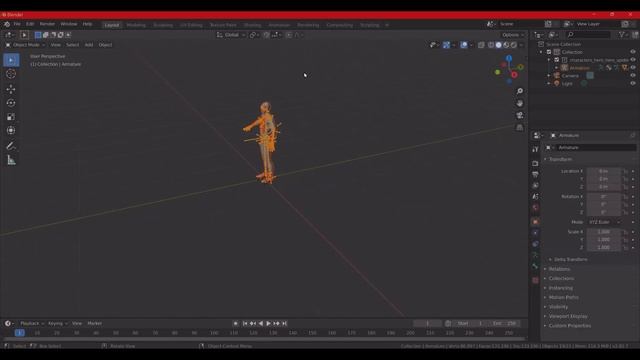This screenshot has height=360, width=640.
Task: Click the pan hand icon in viewport
Action: point(520,103)
